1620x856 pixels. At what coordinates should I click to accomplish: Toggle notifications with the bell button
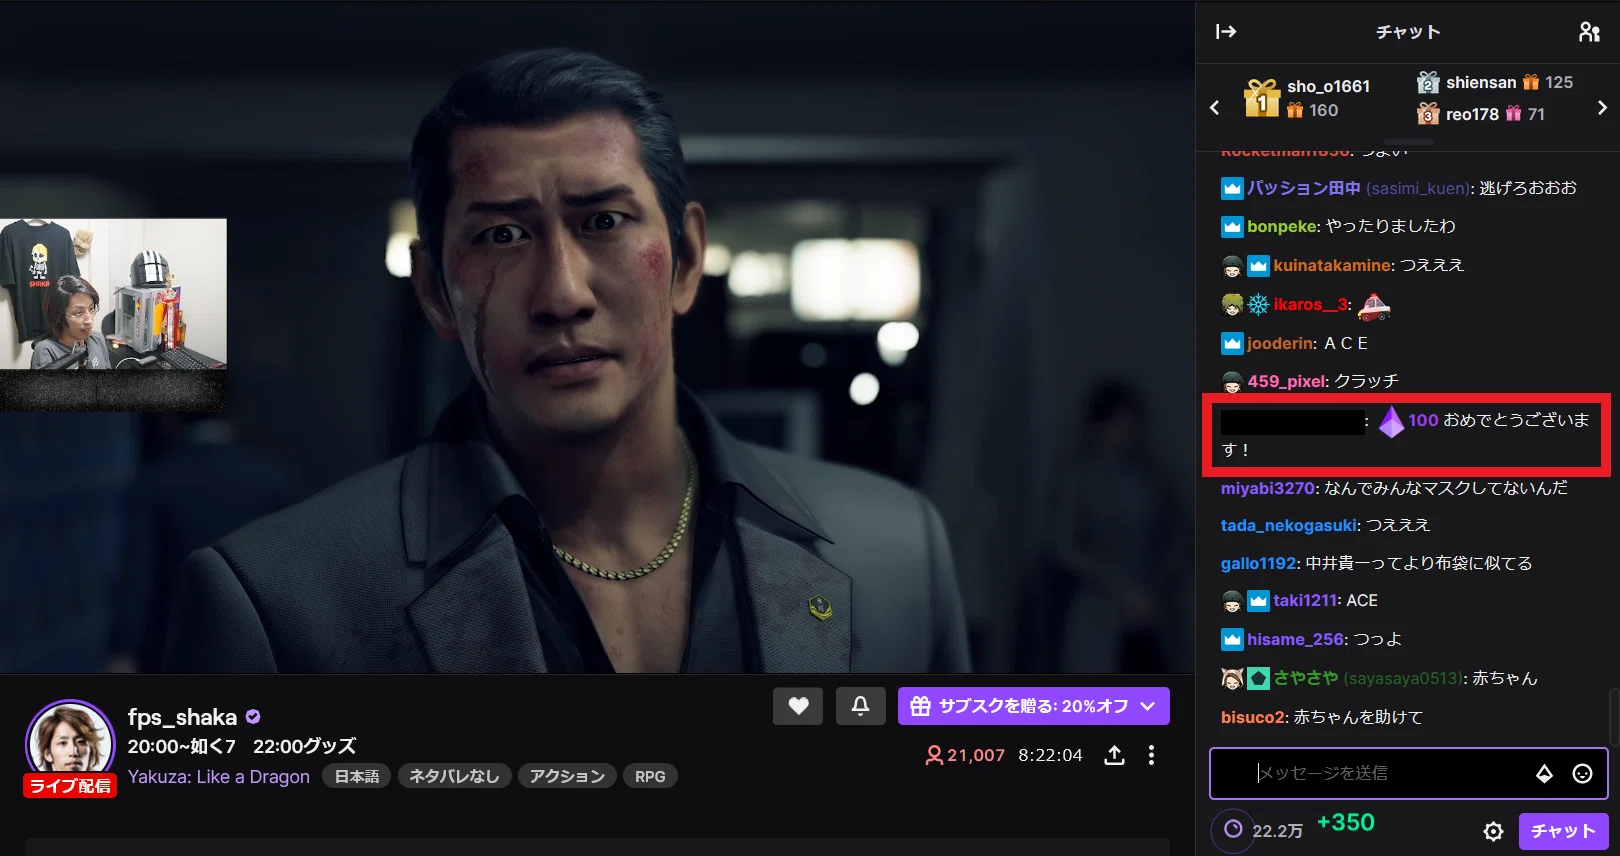pyautogui.click(x=860, y=706)
